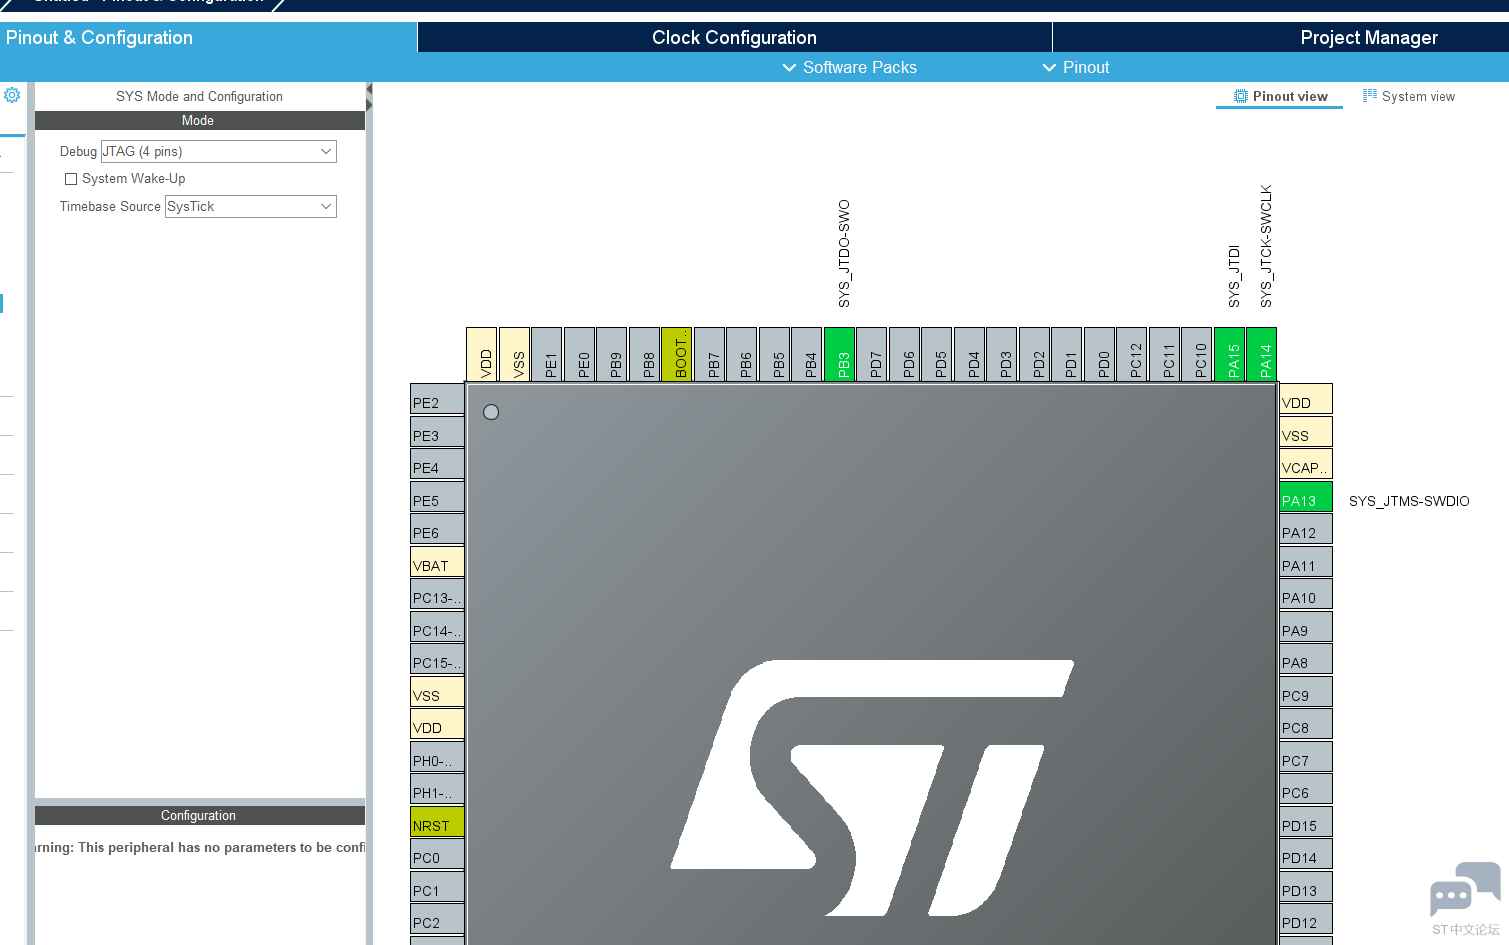The height and width of the screenshot is (945, 1509).
Task: Select pin PB9 on the top edge
Action: point(611,354)
